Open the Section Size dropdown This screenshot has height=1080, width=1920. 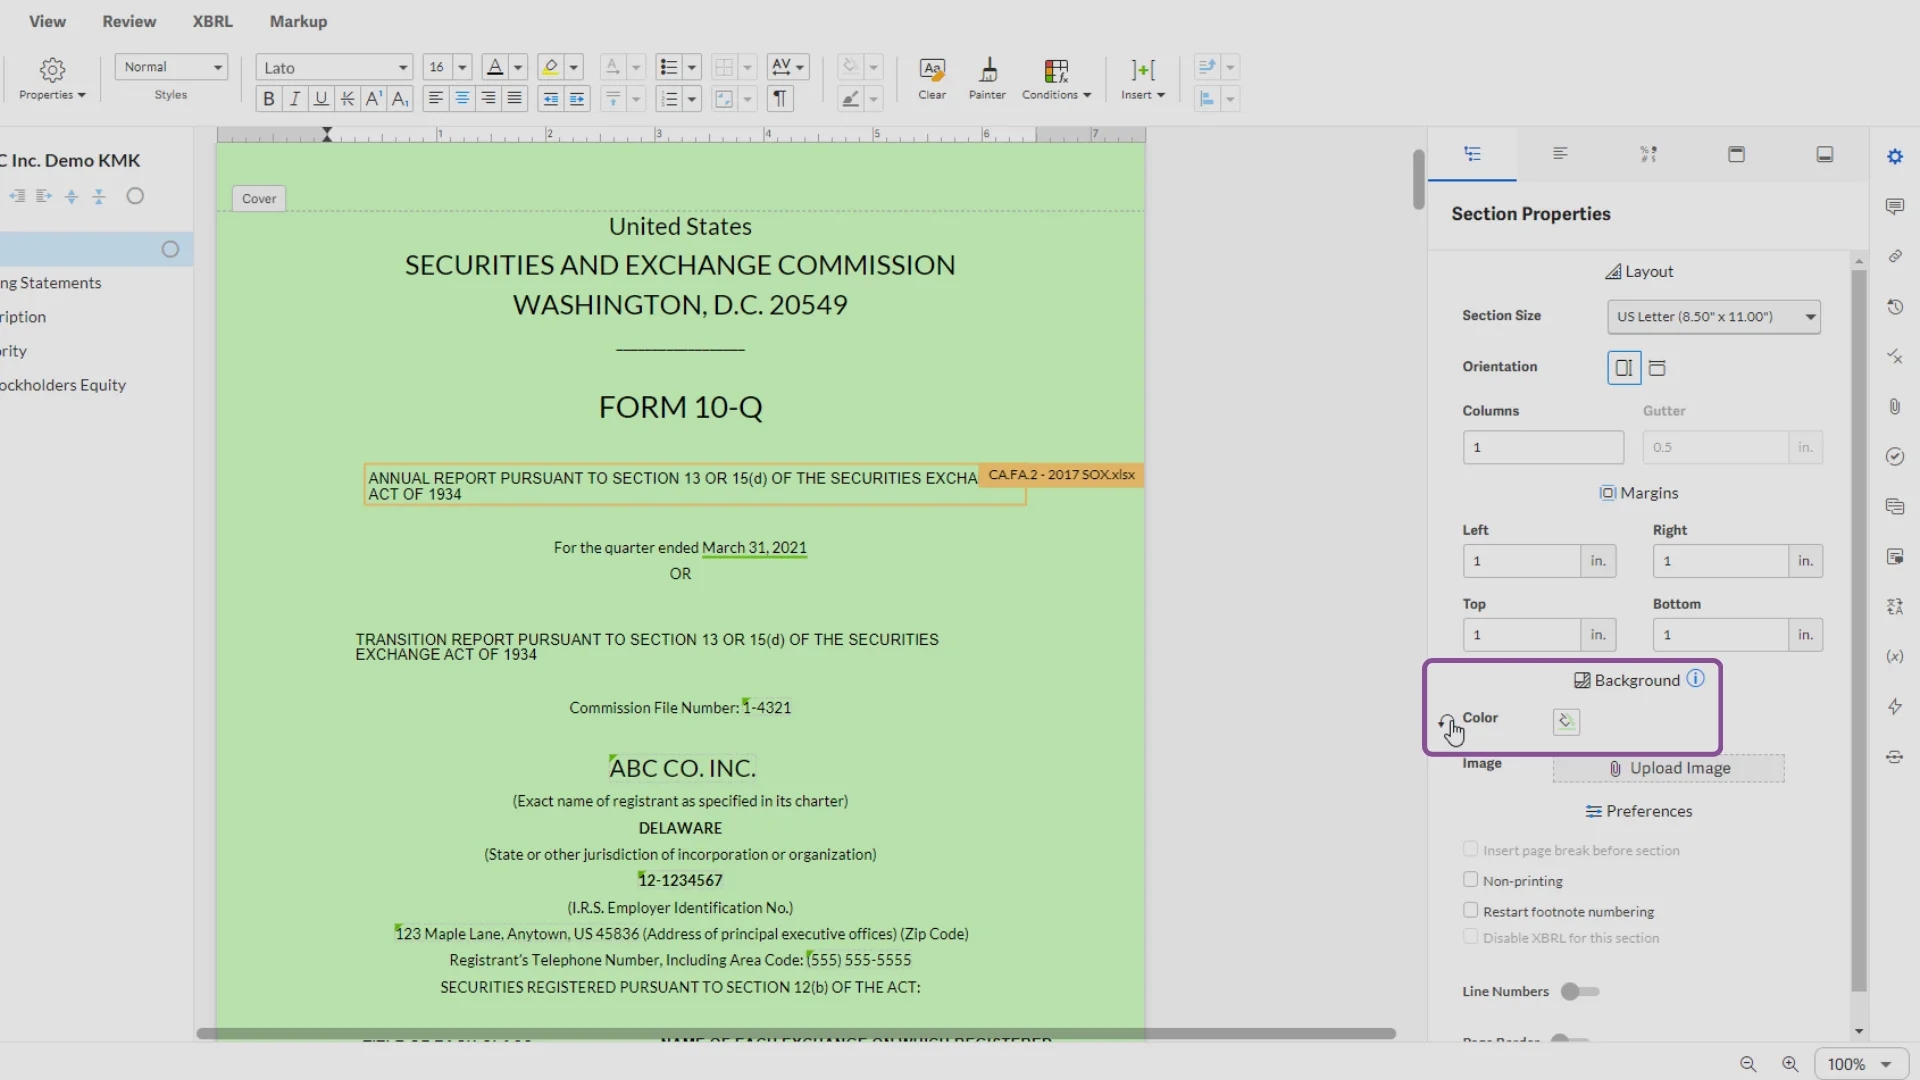pos(1713,317)
